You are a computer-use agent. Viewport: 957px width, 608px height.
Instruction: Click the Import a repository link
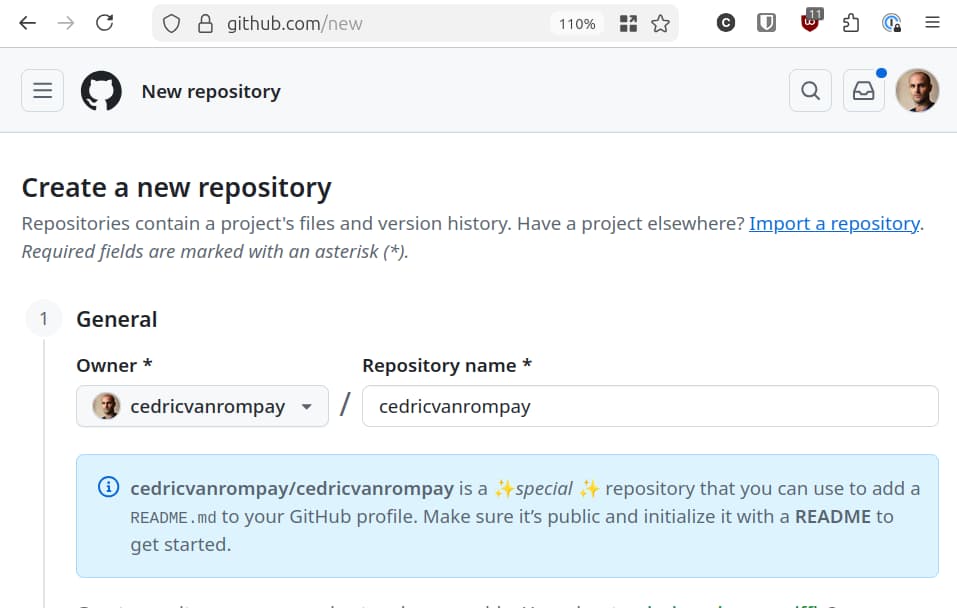[x=834, y=223]
